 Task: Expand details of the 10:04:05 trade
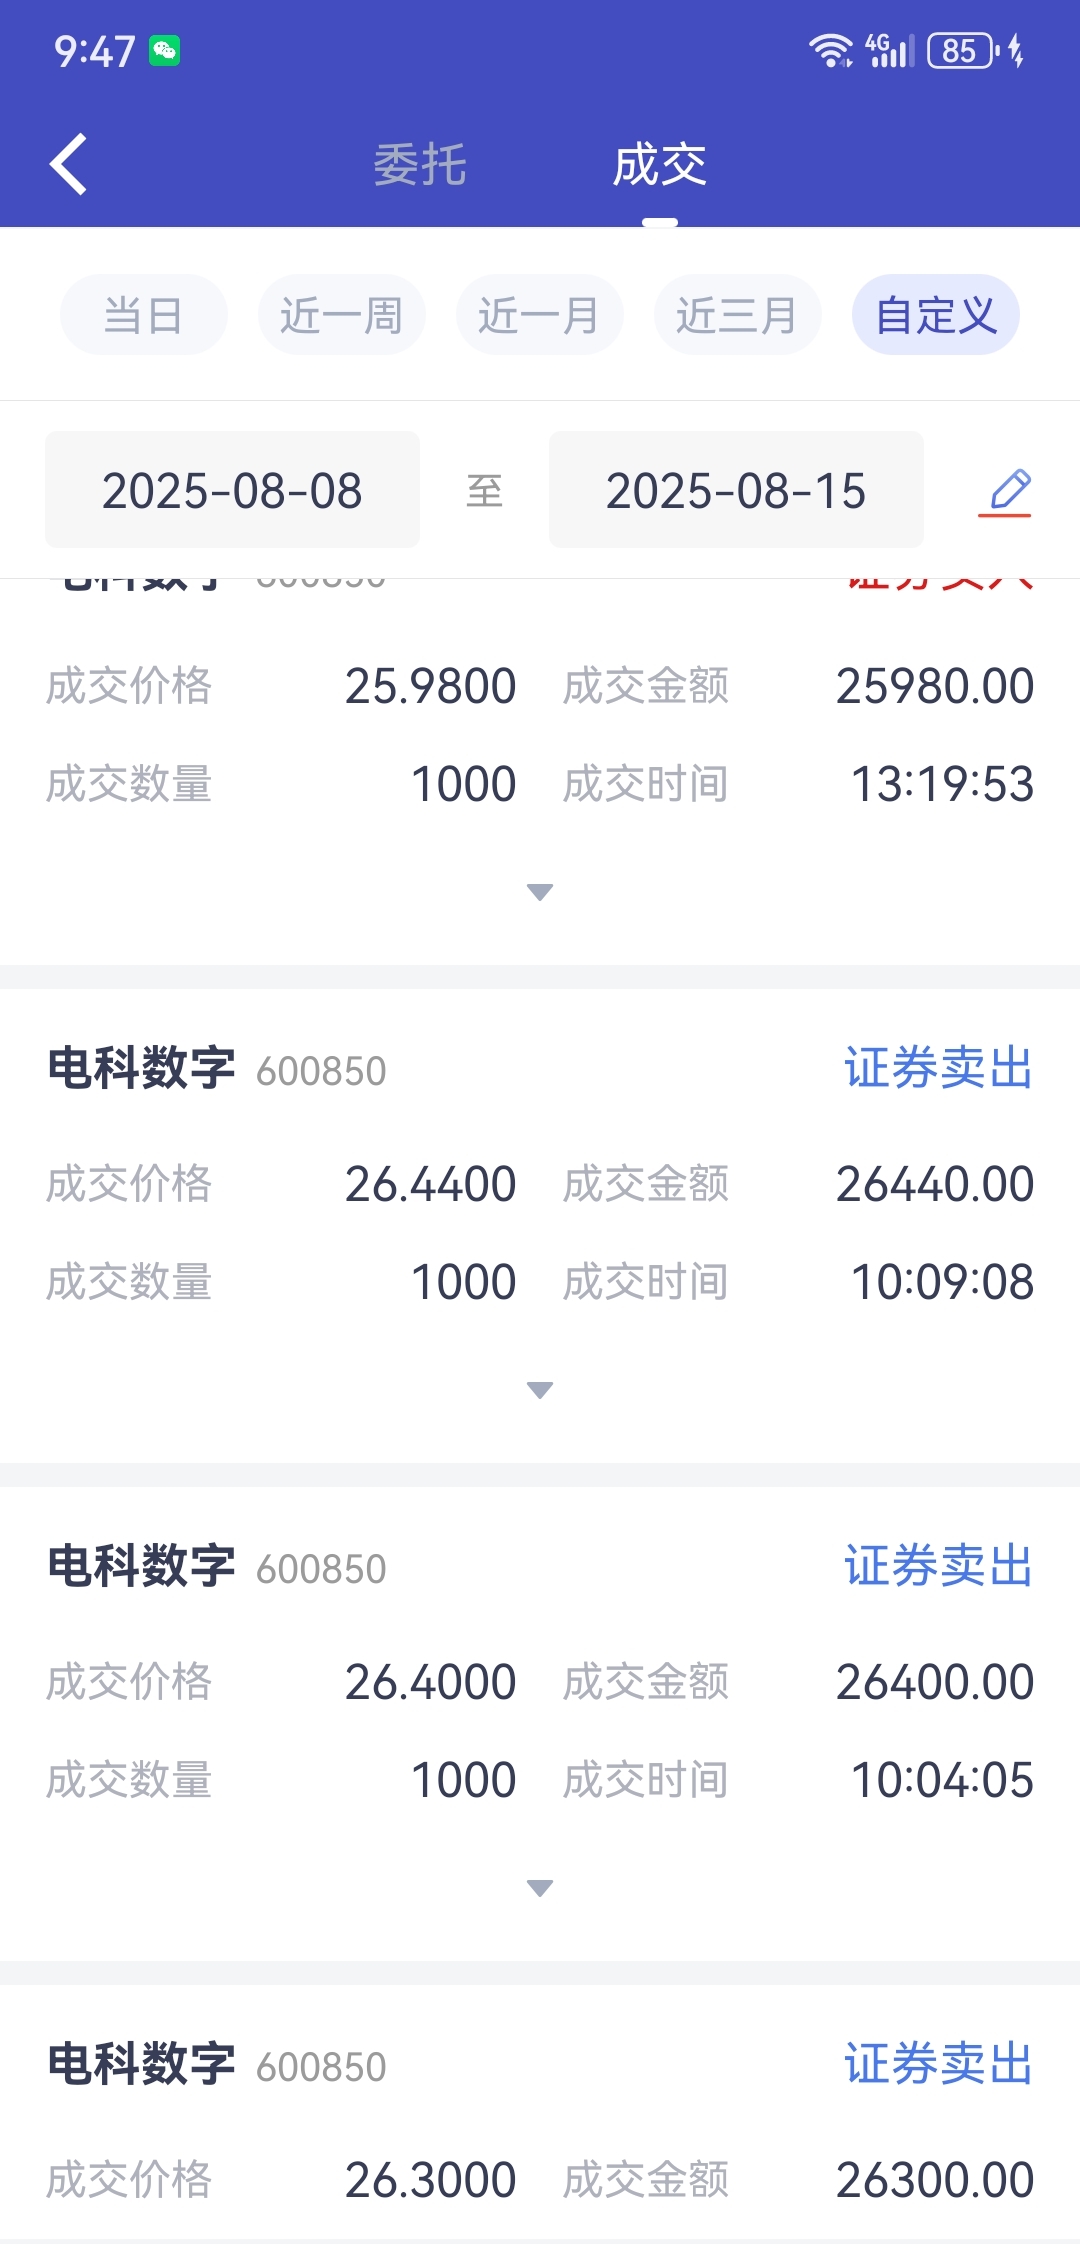pos(540,1888)
